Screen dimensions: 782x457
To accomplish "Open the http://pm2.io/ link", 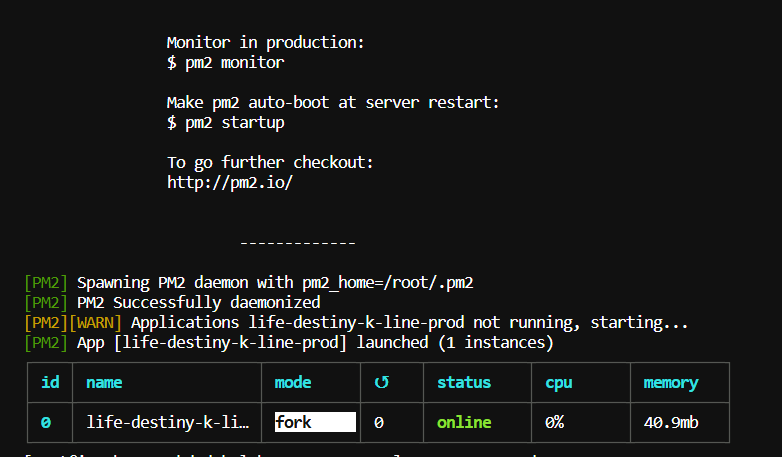I will tap(229, 183).
